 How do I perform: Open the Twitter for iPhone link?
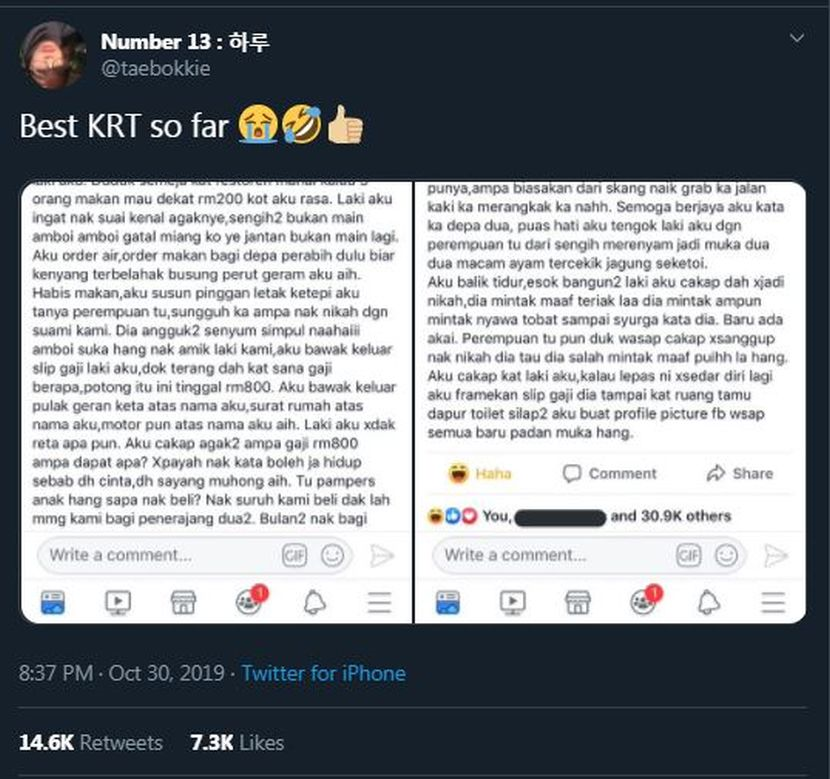[323, 674]
